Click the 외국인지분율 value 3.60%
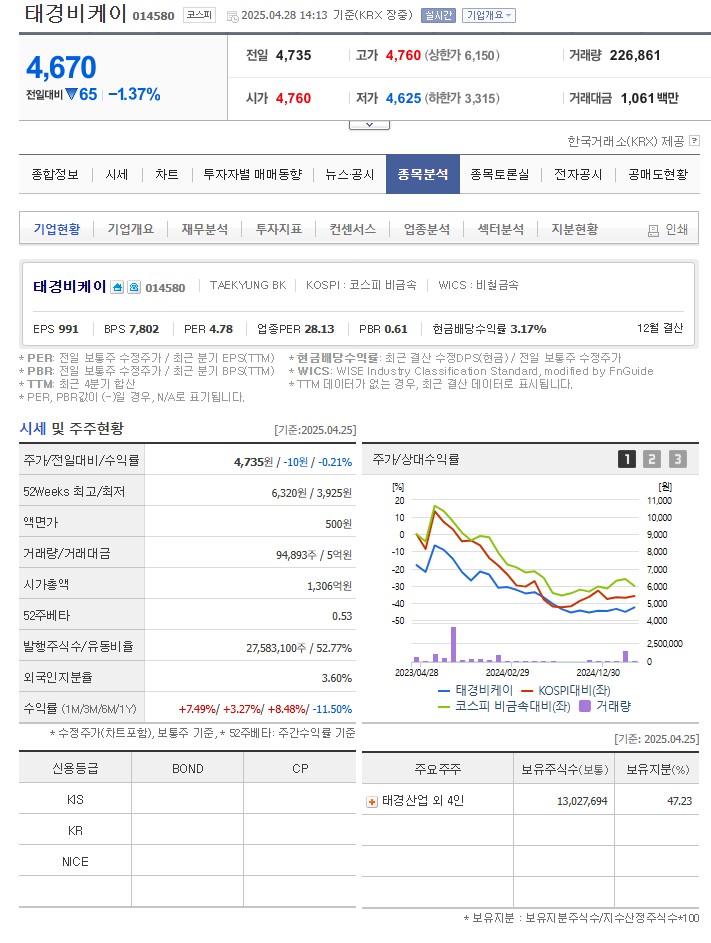The image size is (711, 943). click(336, 678)
